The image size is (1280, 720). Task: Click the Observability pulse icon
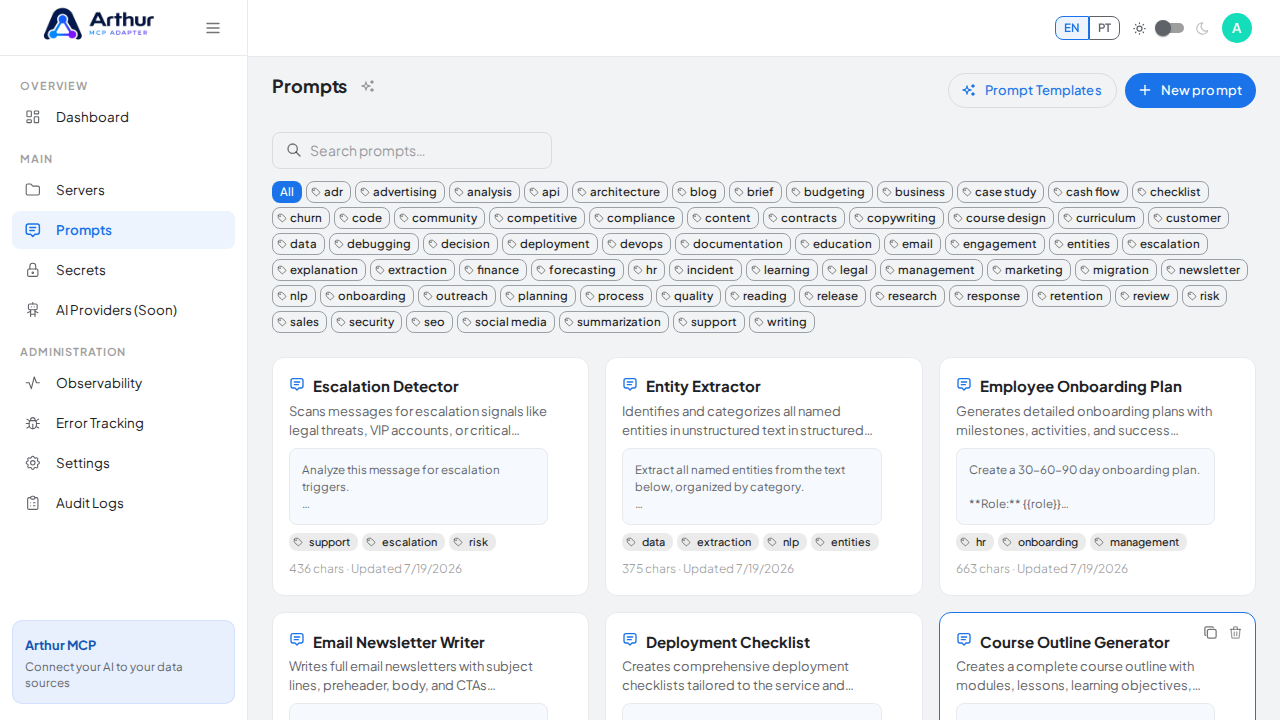coord(33,383)
